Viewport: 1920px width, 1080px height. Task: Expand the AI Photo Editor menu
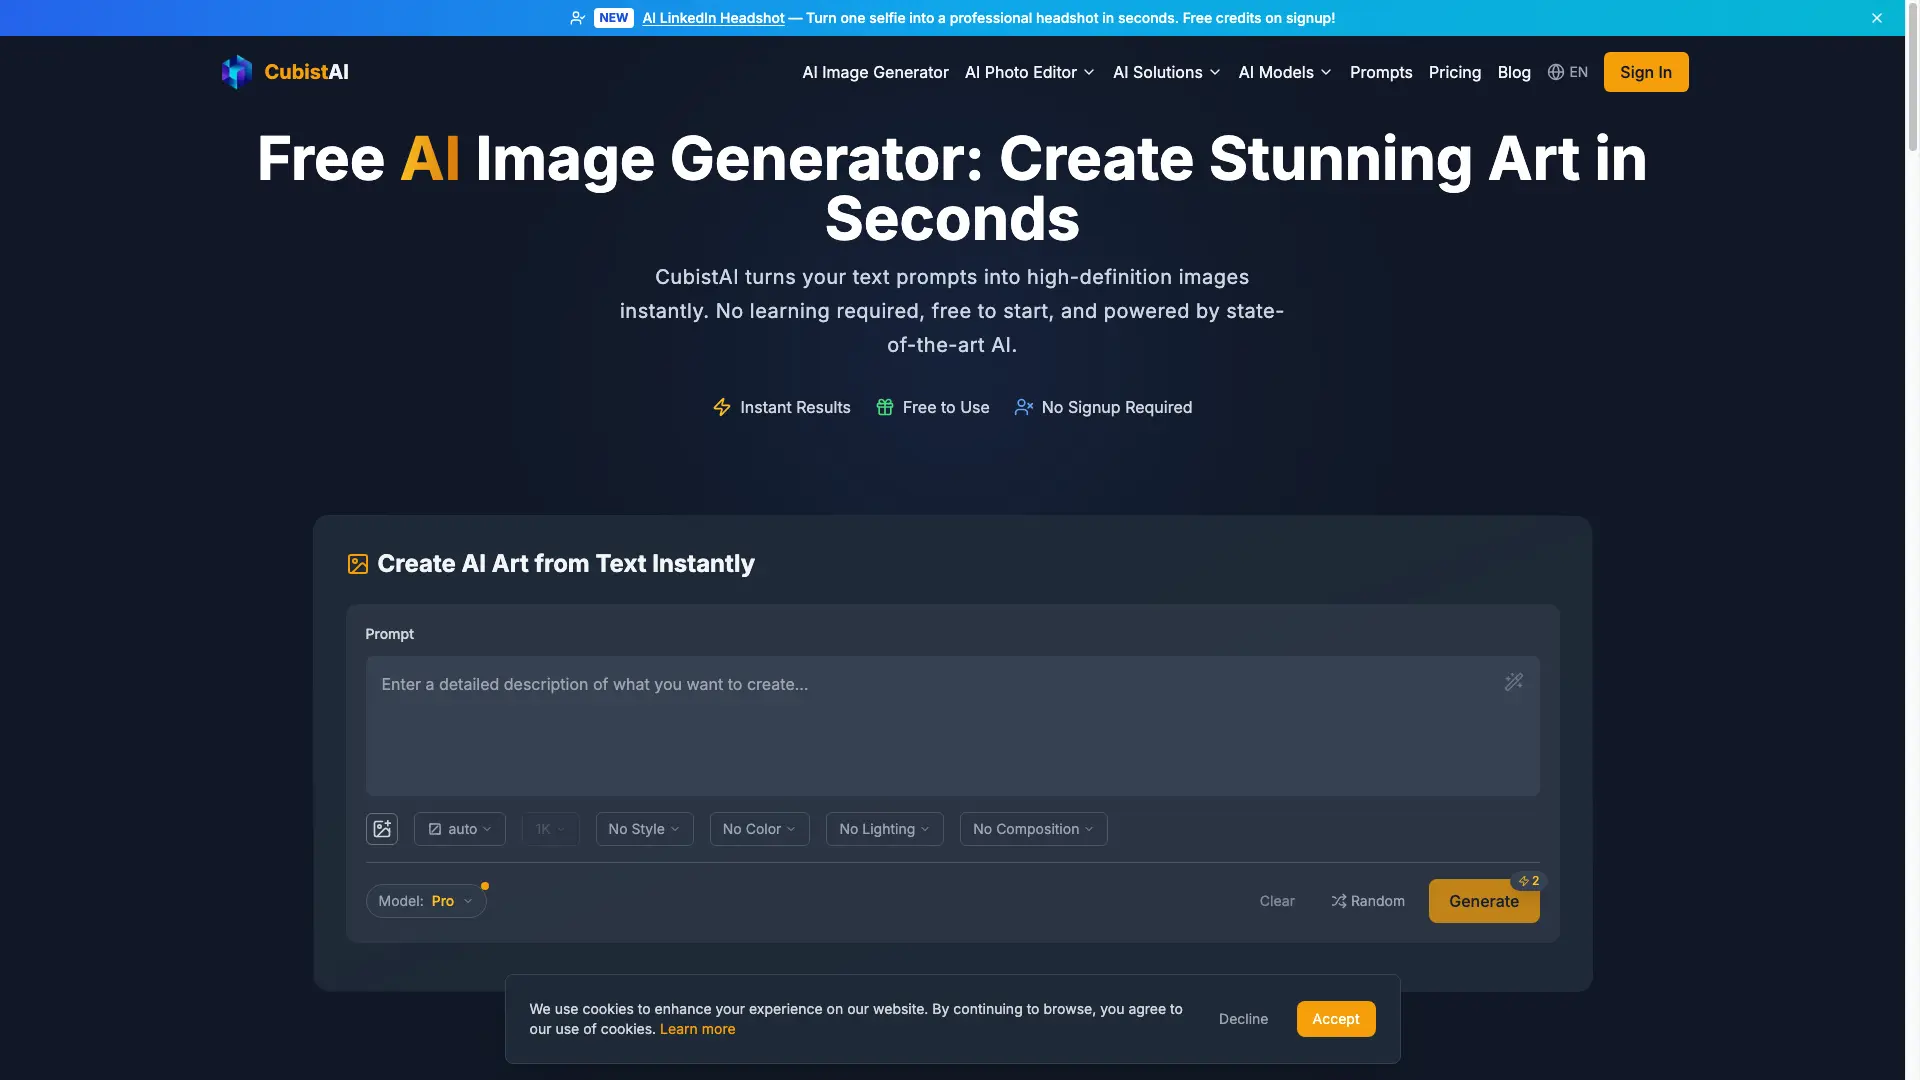tap(1030, 72)
